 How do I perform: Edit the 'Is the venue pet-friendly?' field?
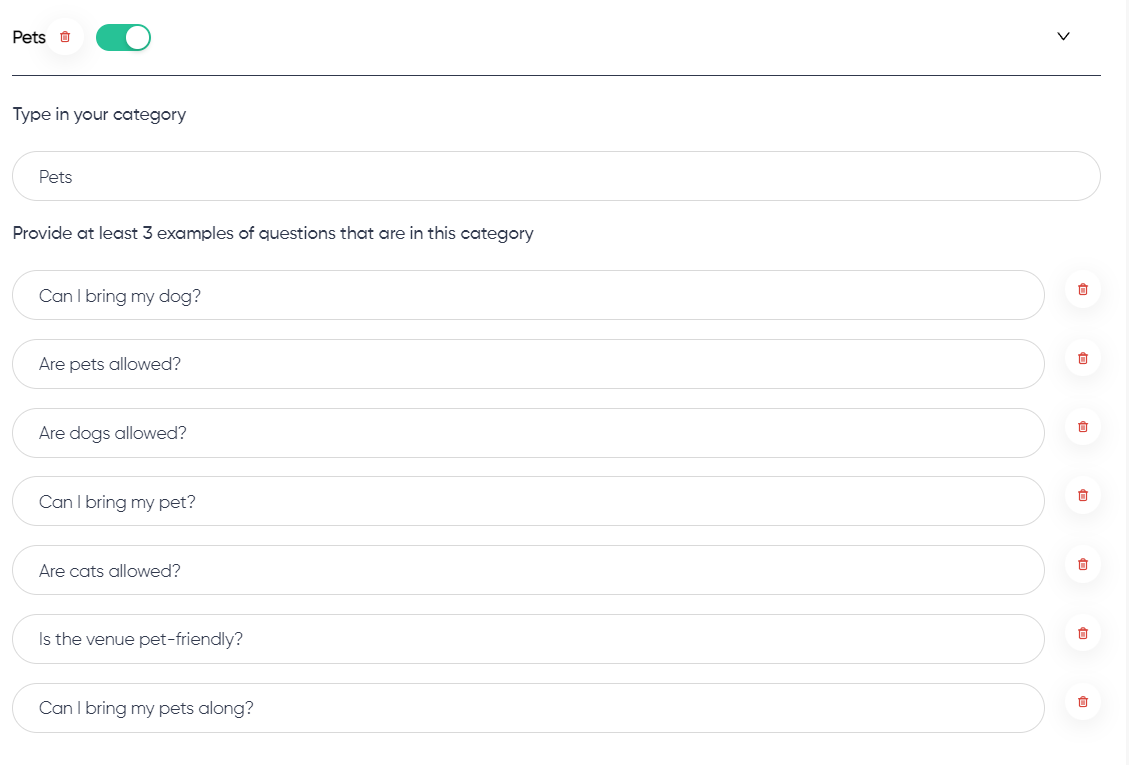point(528,640)
